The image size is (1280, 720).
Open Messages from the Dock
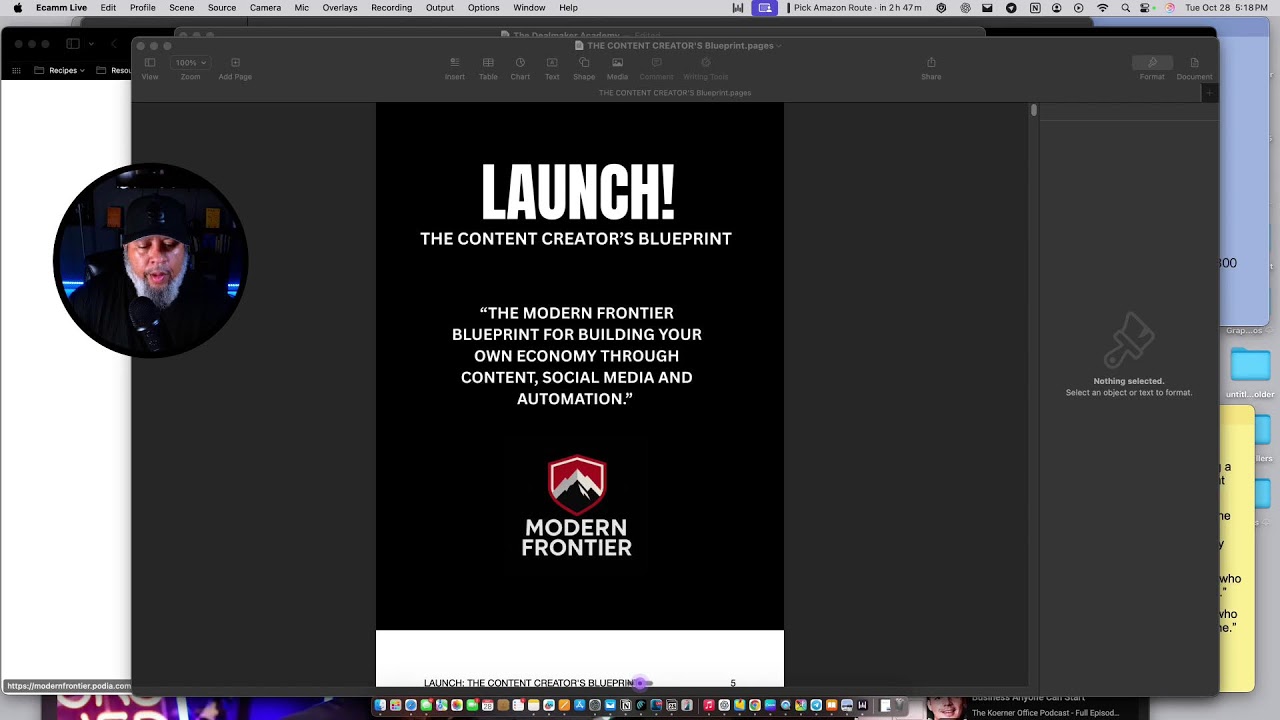[426, 706]
